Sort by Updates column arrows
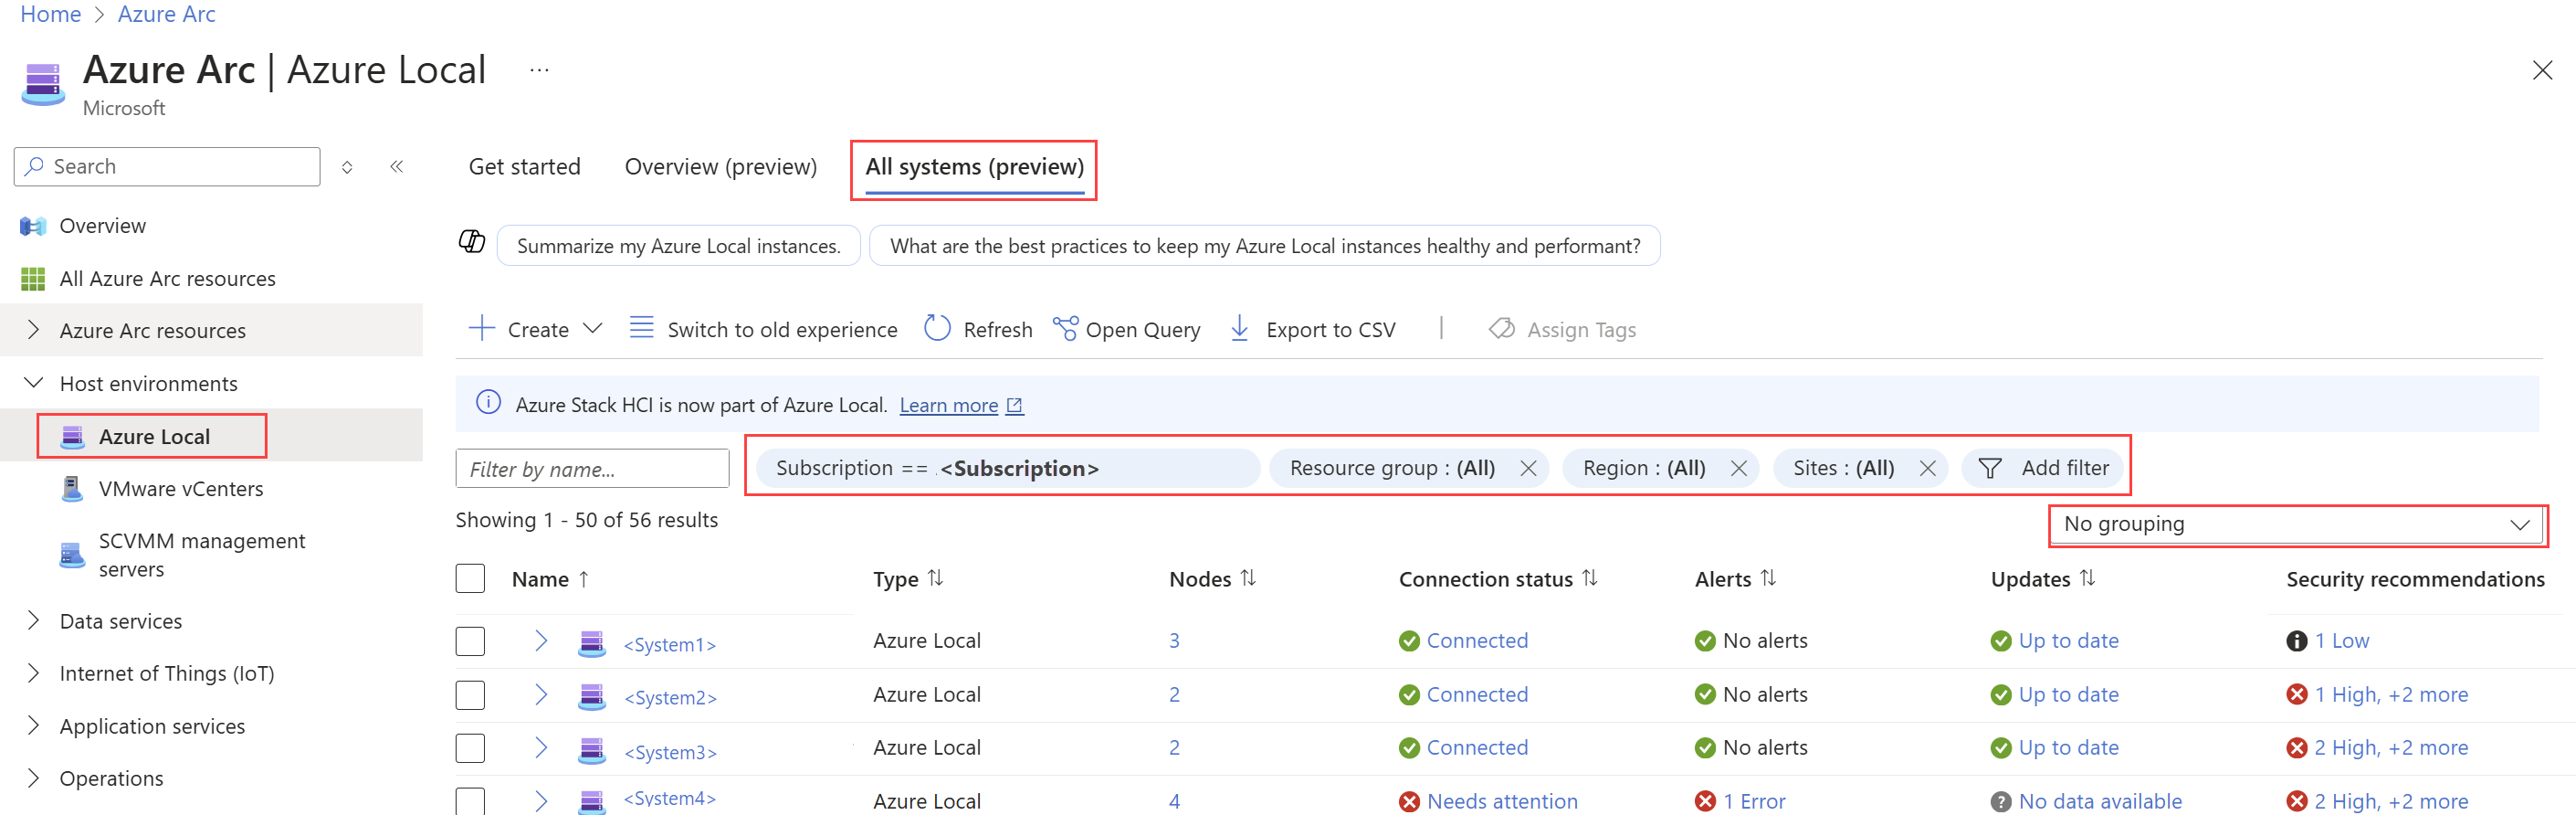Image resolution: width=2576 pixels, height=815 pixels. point(2087,578)
